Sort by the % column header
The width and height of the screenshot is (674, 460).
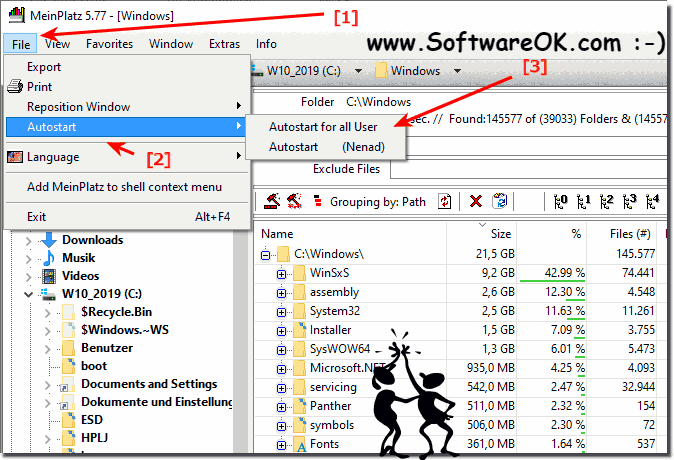tap(552, 234)
